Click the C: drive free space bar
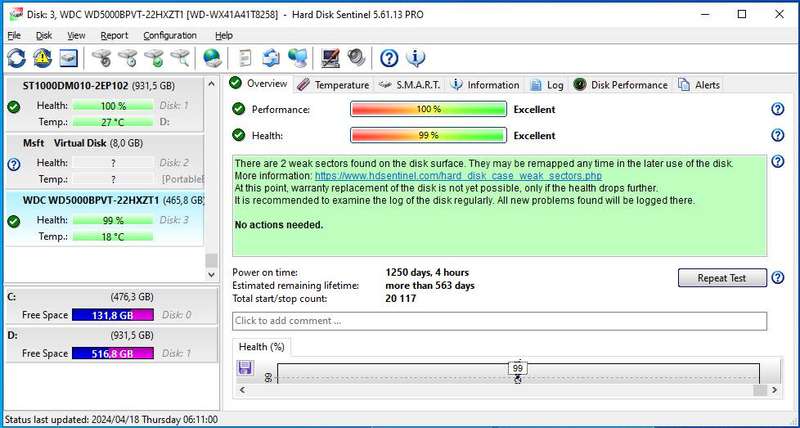 pos(113,315)
